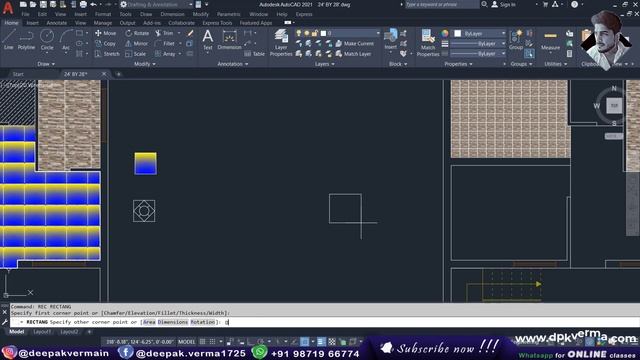640x360 pixels.
Task: Select the Line tool
Action: 9,40
